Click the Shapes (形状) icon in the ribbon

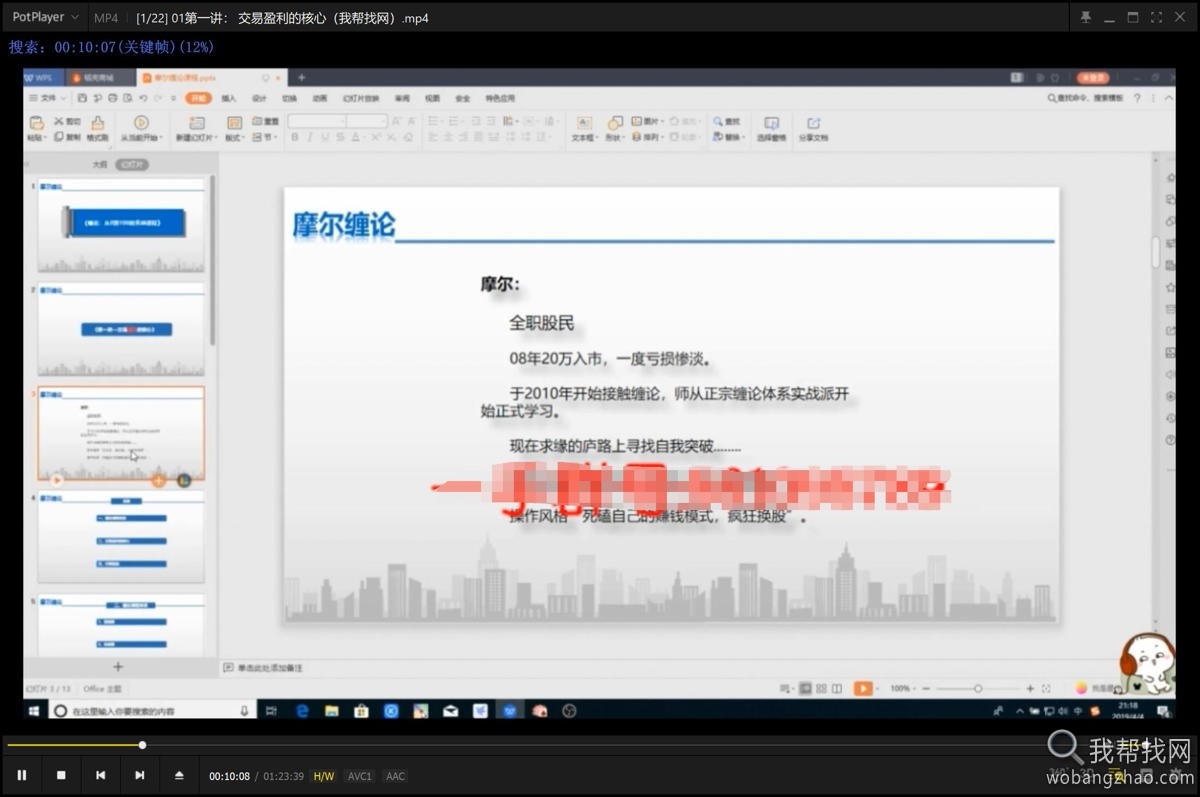(x=614, y=122)
